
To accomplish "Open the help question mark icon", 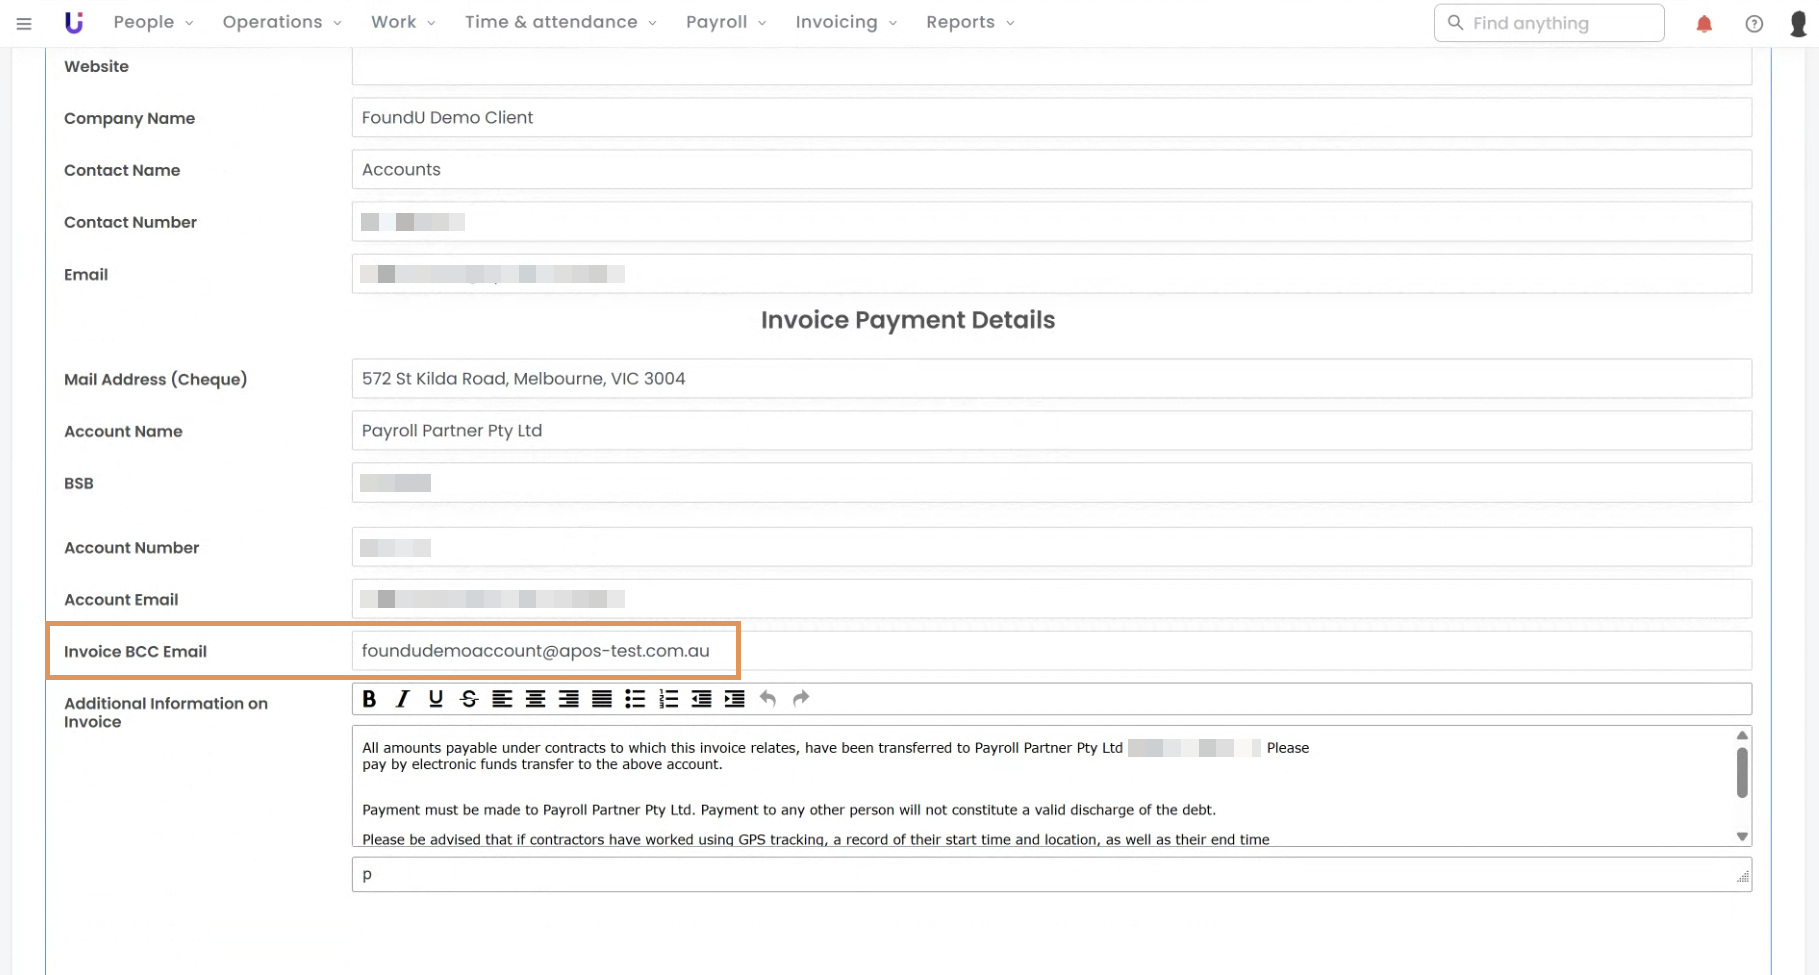I will 1754,24.
